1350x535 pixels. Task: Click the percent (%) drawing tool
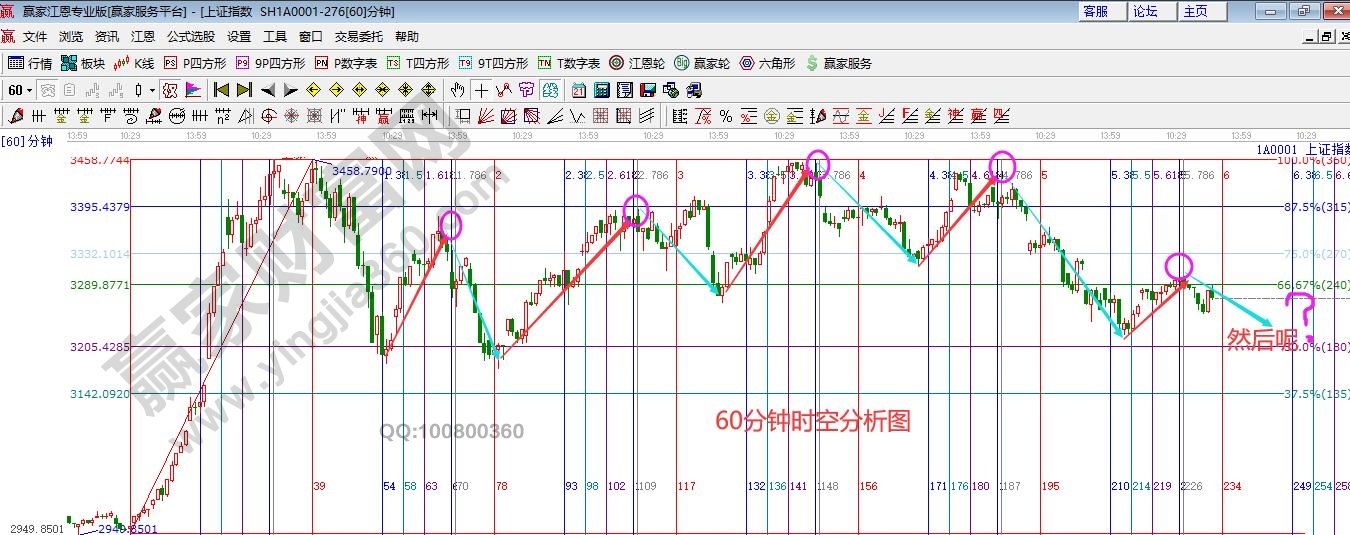click(725, 116)
